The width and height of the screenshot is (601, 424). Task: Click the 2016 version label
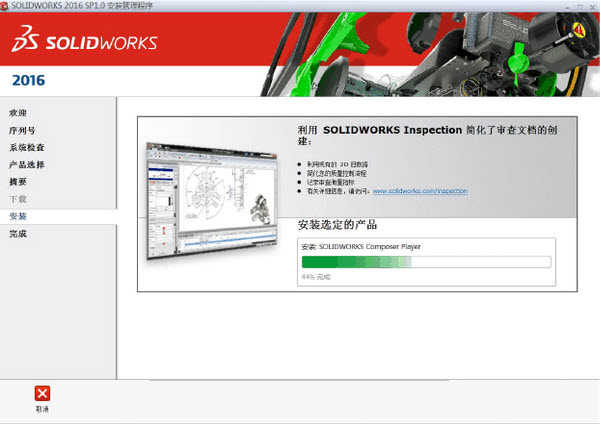click(29, 81)
